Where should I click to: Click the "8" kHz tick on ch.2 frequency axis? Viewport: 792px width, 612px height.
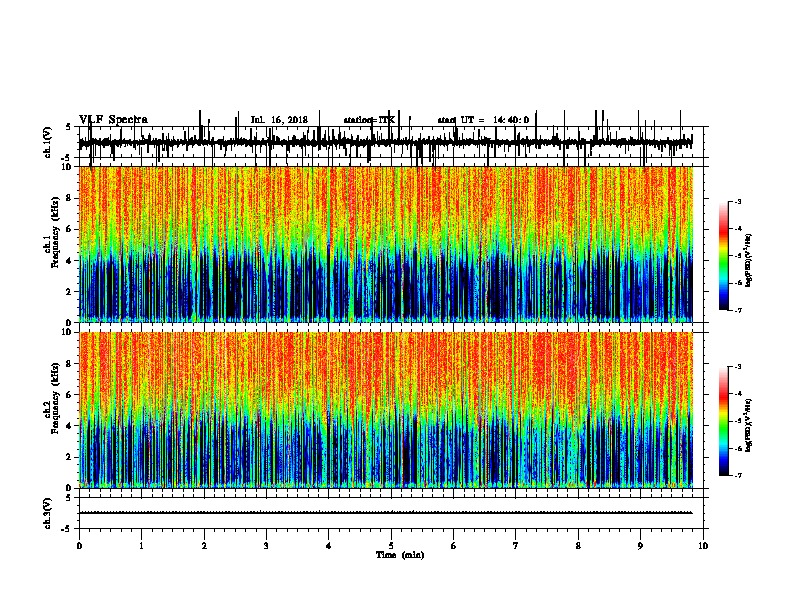tap(69, 364)
